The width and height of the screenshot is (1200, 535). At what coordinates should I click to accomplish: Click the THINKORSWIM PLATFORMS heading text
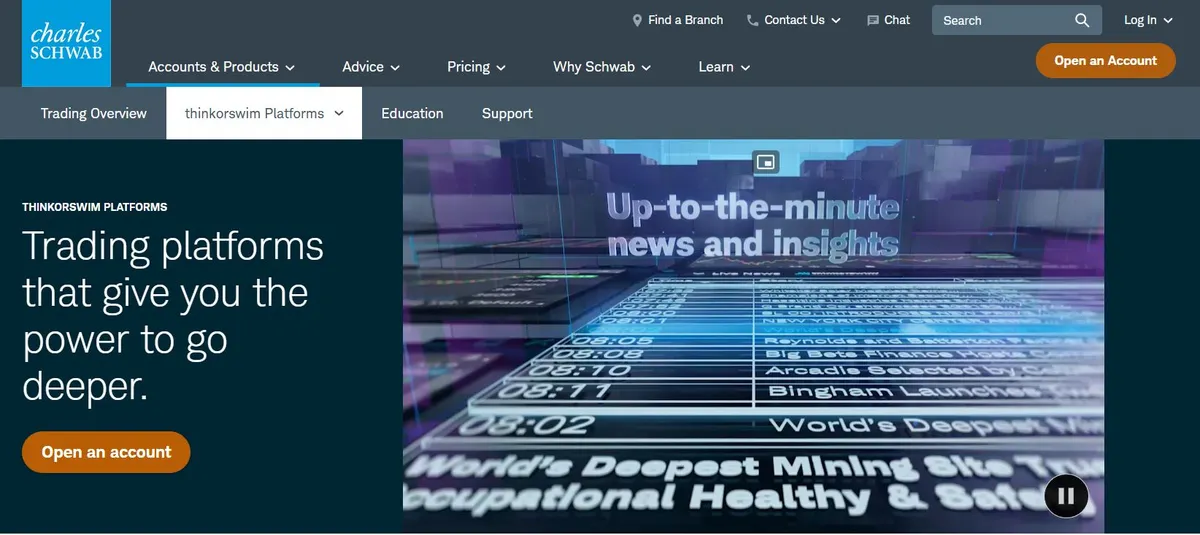pos(95,207)
